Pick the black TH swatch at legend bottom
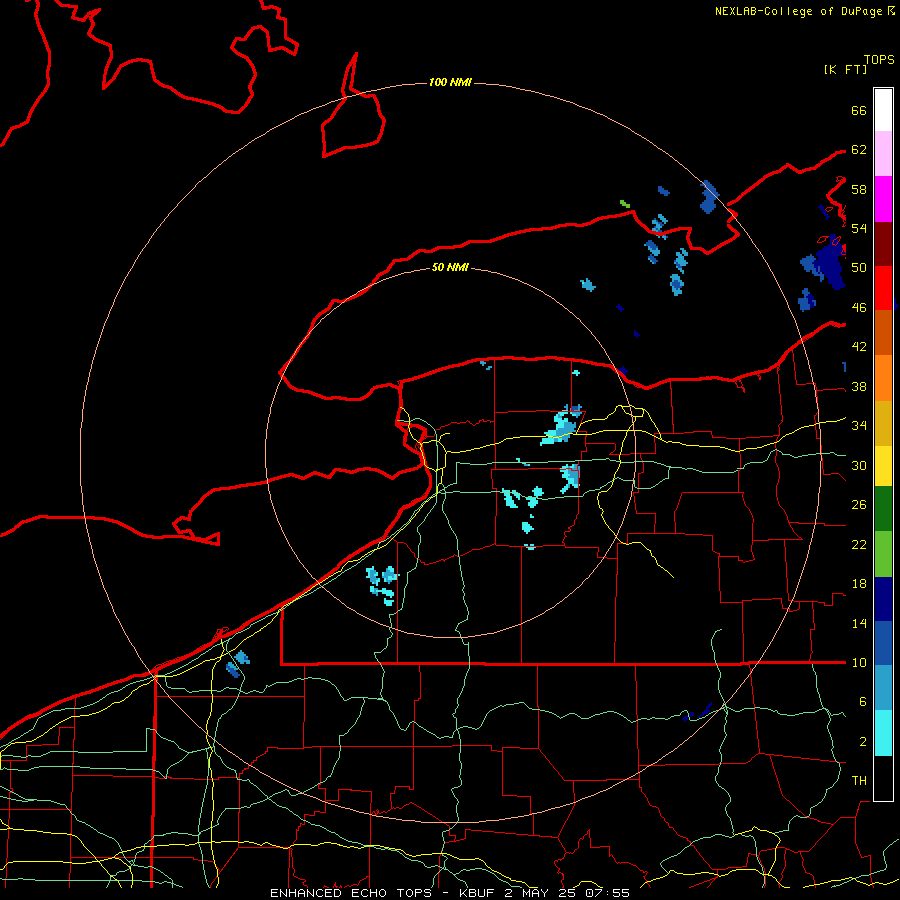This screenshot has height=900, width=900. pyautogui.click(x=883, y=778)
